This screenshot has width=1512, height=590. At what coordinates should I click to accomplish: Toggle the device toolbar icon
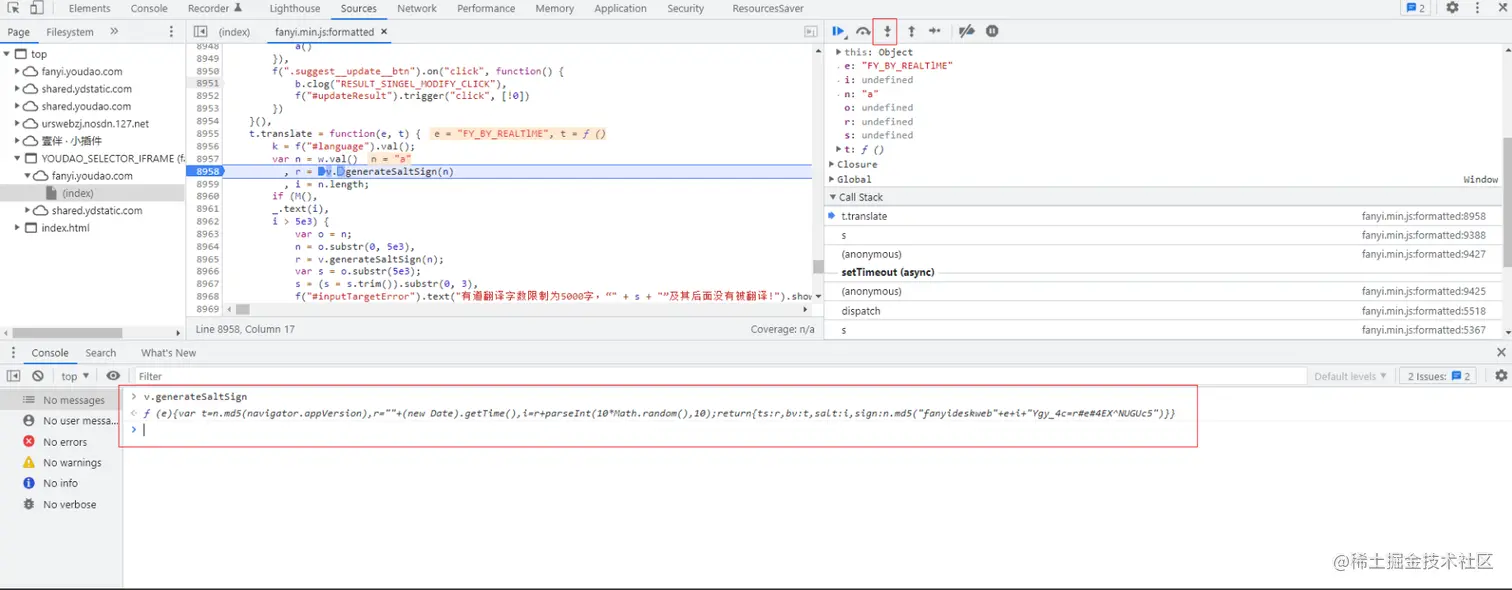(36, 8)
